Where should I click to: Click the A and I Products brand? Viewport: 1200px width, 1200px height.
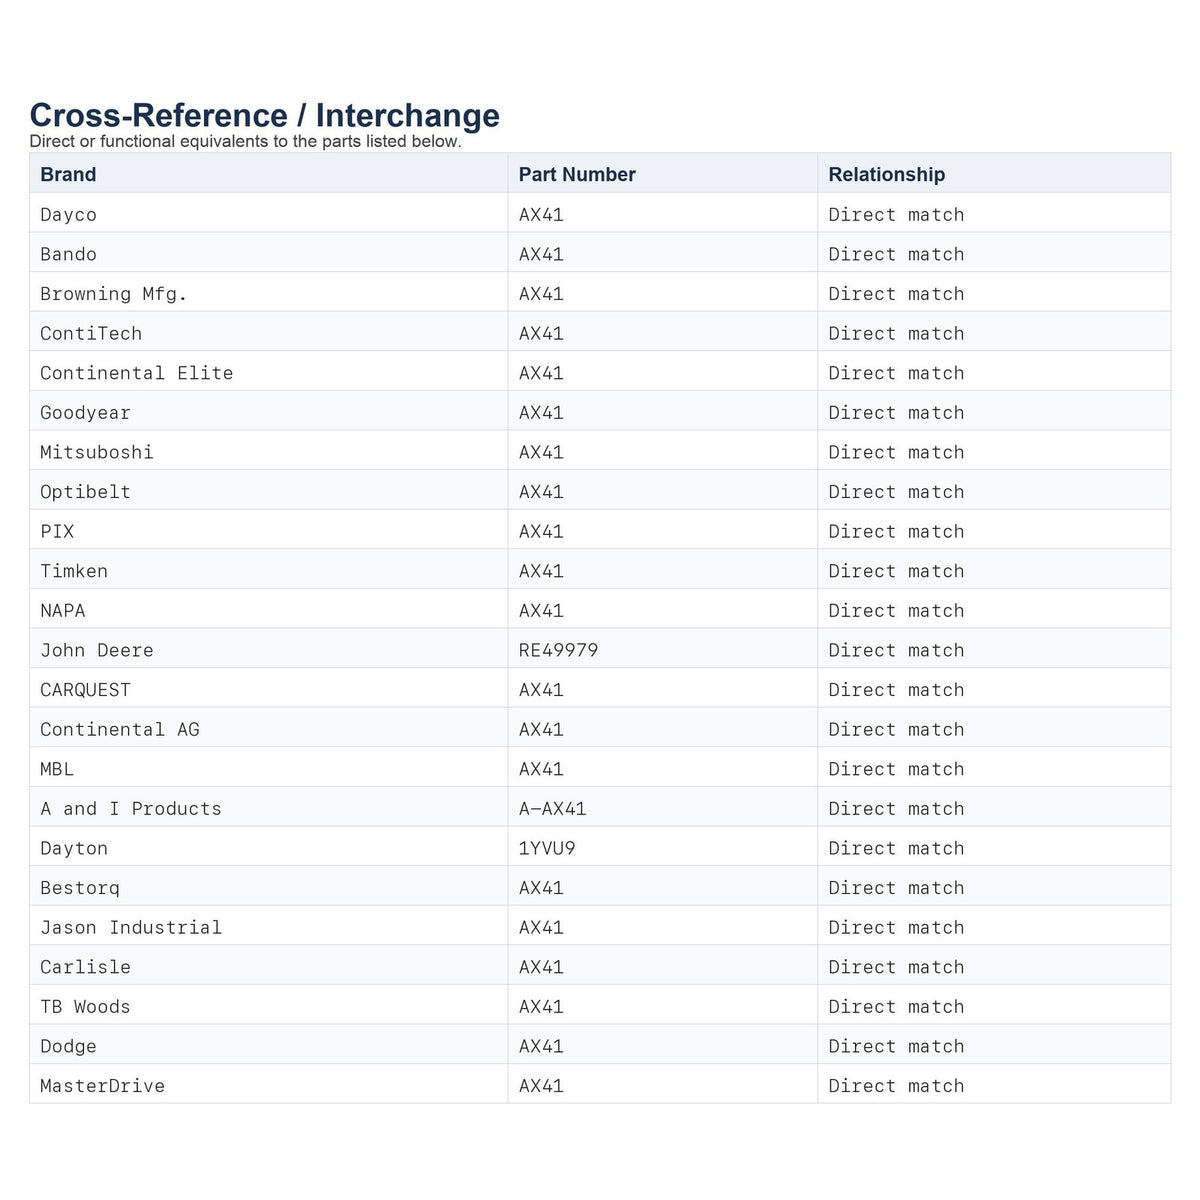131,809
